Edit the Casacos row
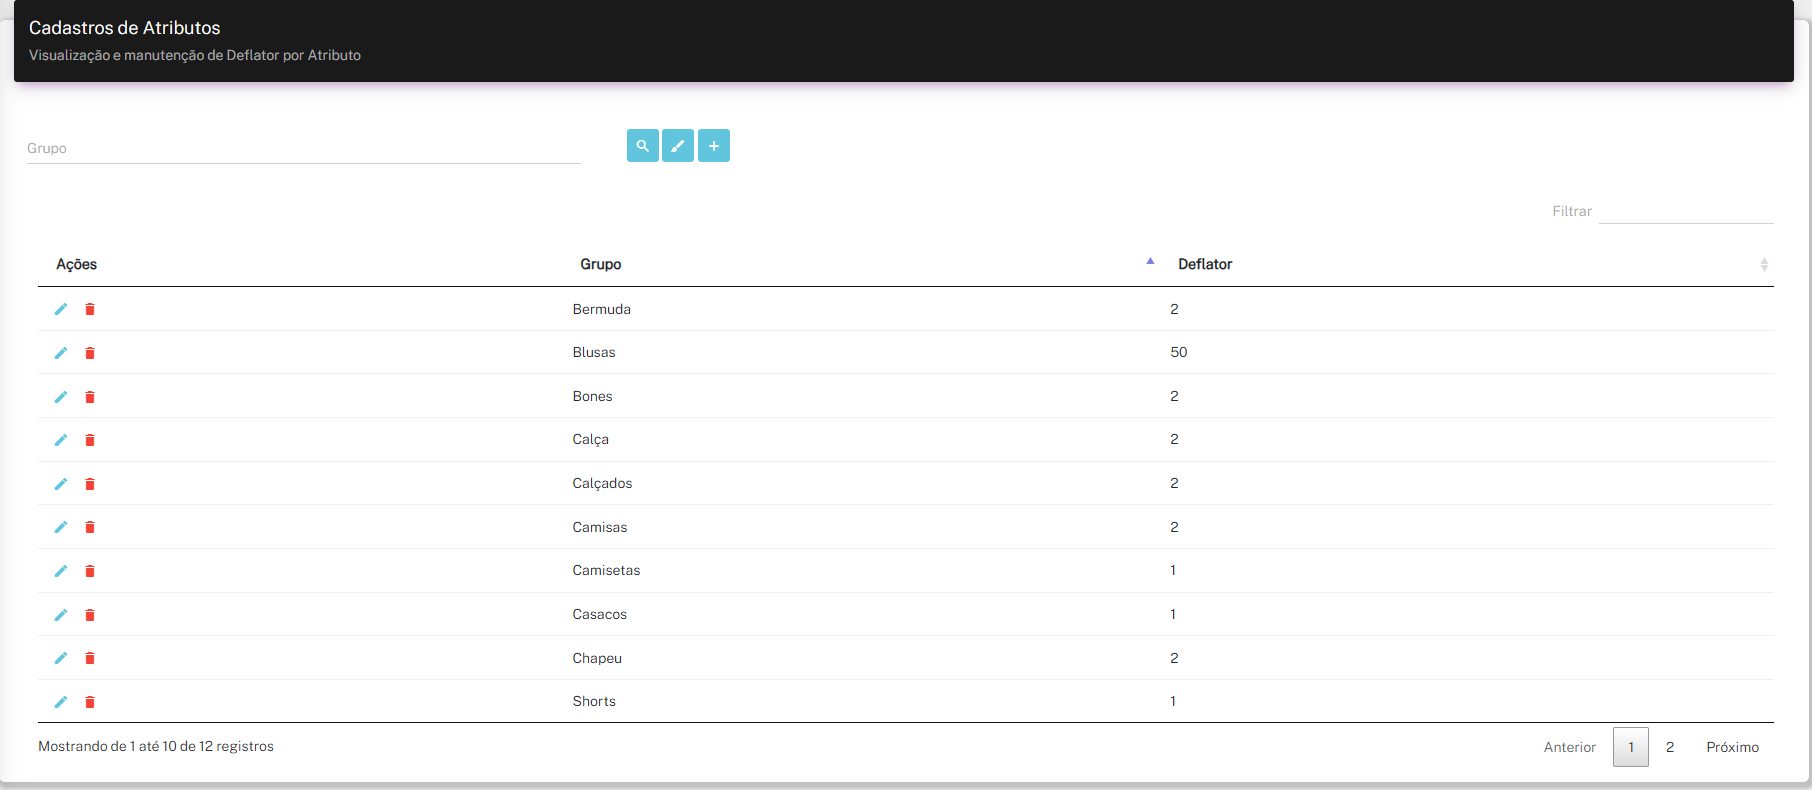1812x790 pixels. click(x=61, y=615)
